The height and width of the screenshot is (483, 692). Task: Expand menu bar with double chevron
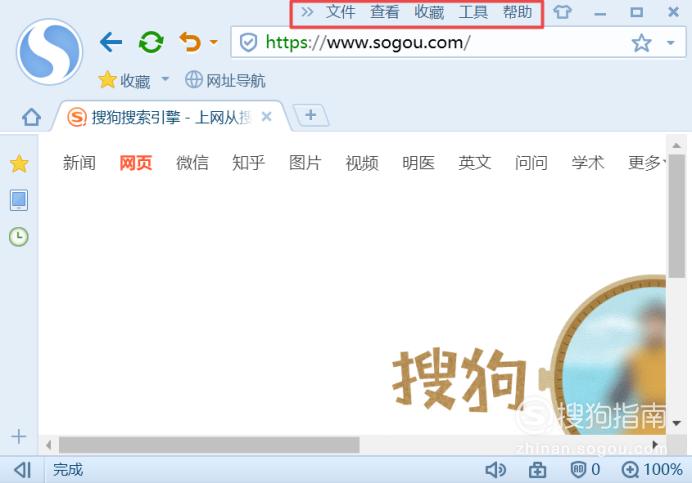(307, 12)
